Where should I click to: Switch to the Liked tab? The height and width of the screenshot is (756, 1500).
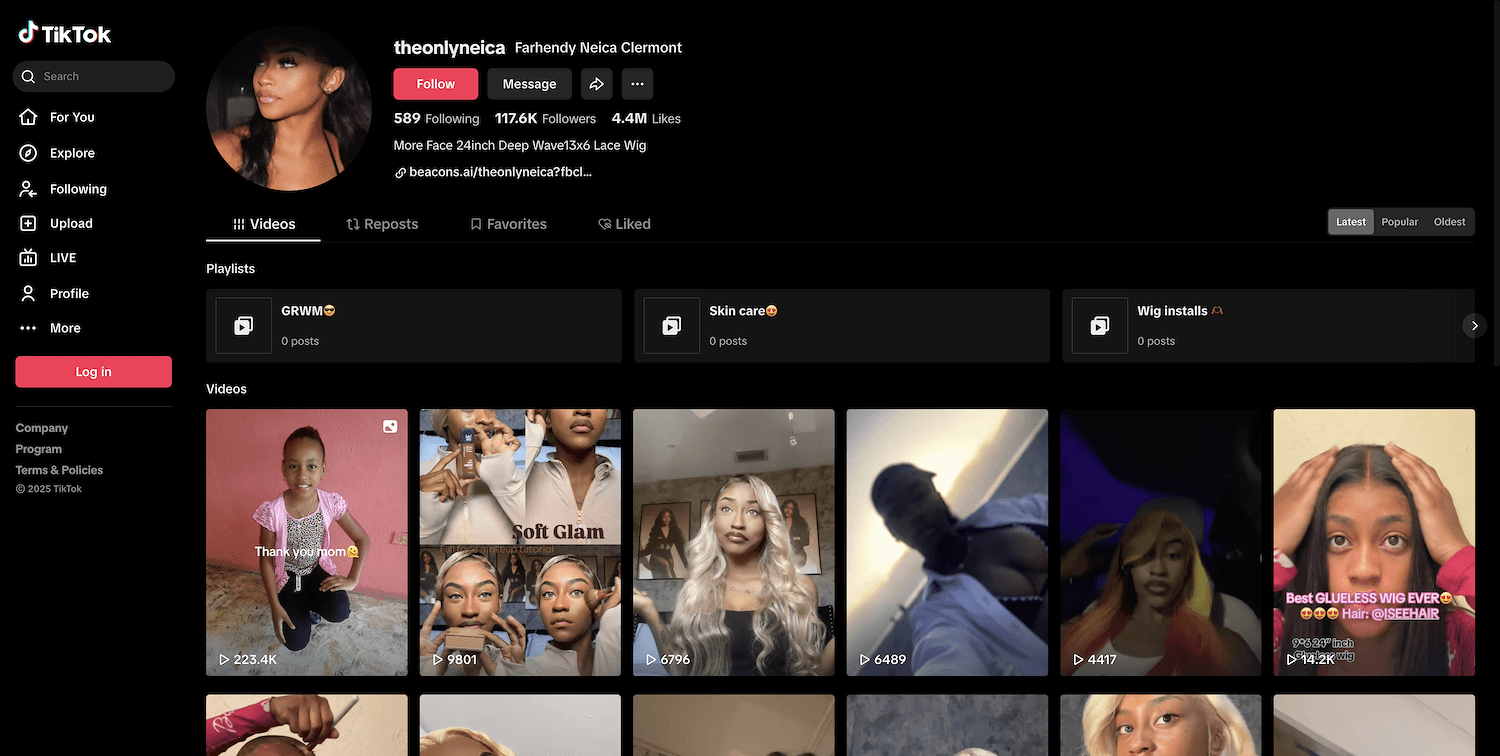(x=624, y=224)
